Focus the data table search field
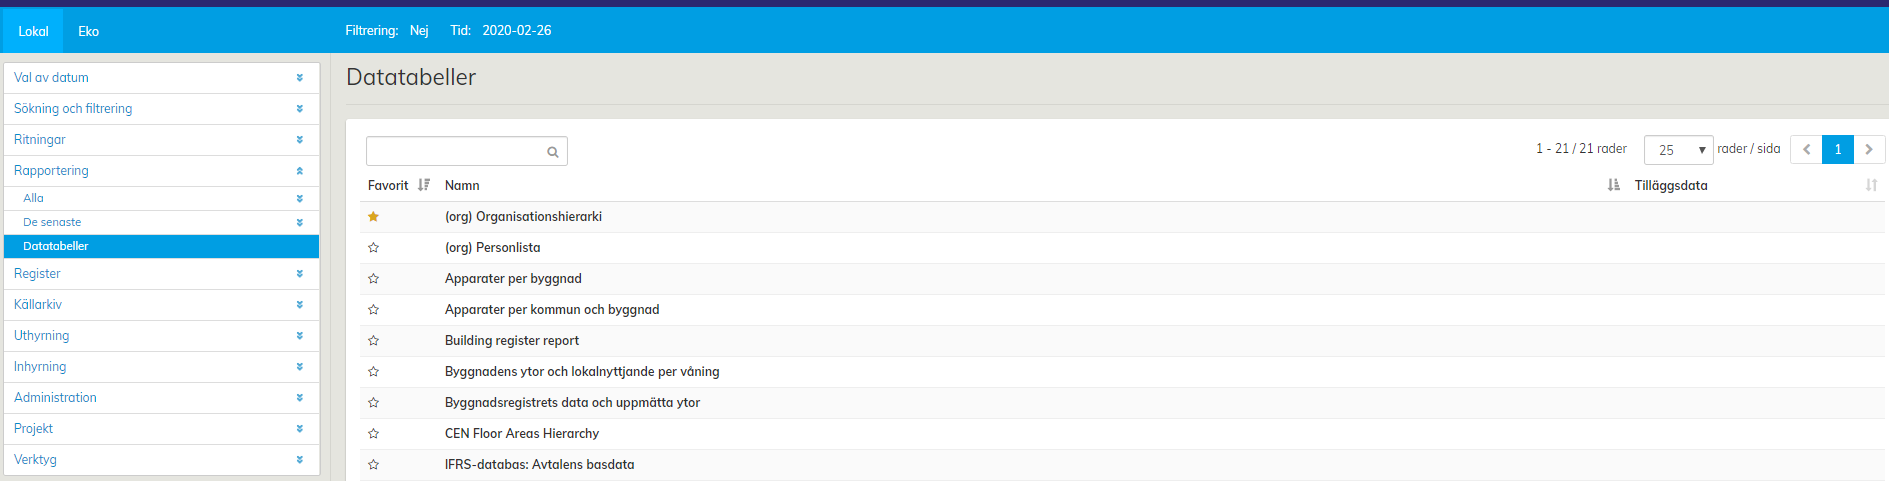This screenshot has width=1889, height=481. (x=455, y=151)
